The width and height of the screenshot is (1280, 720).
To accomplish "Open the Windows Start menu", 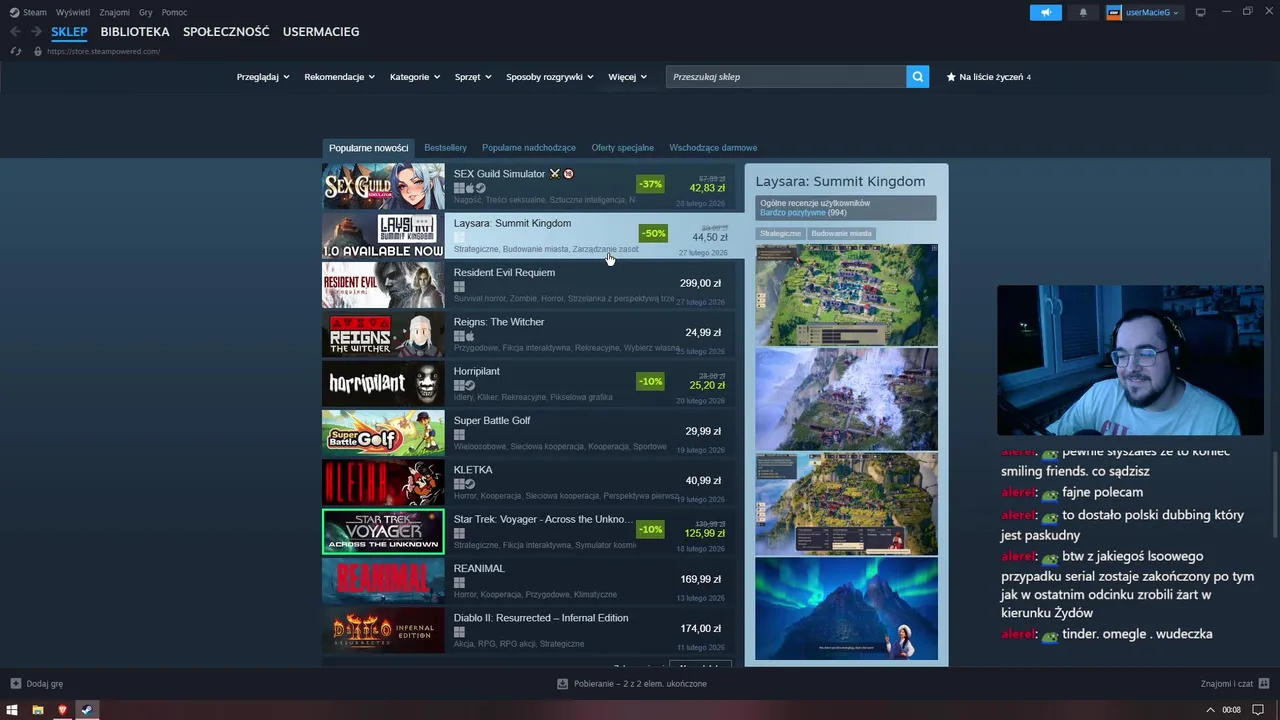I will [12, 710].
